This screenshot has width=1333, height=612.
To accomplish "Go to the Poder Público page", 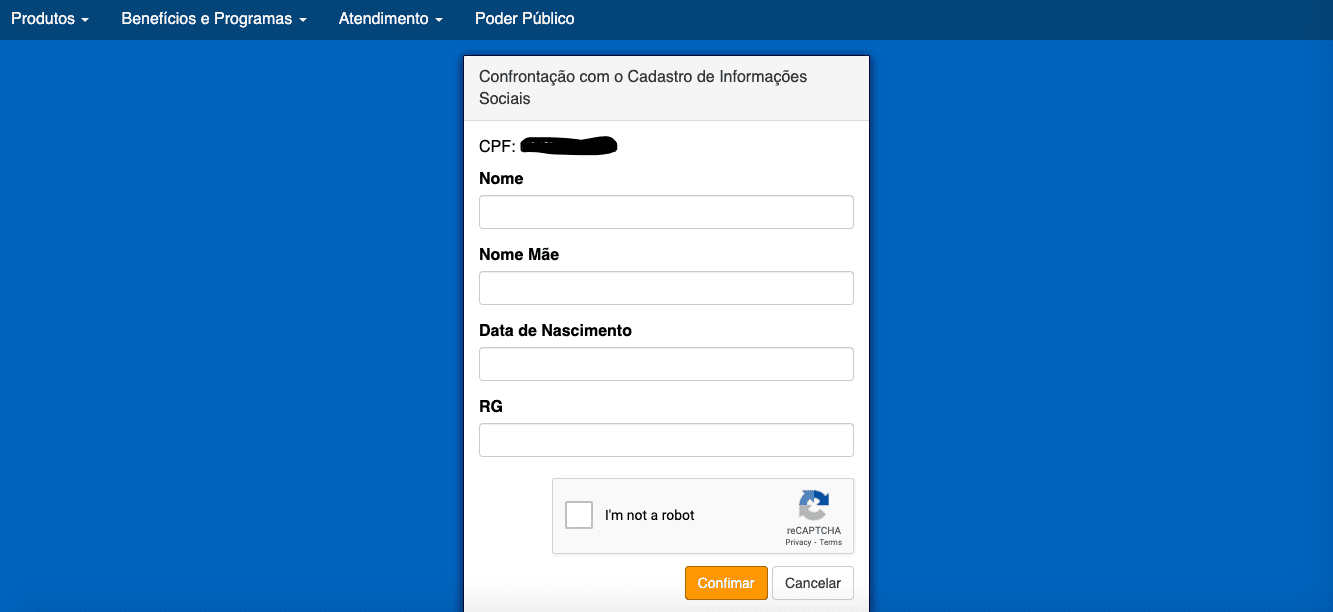I will [524, 19].
